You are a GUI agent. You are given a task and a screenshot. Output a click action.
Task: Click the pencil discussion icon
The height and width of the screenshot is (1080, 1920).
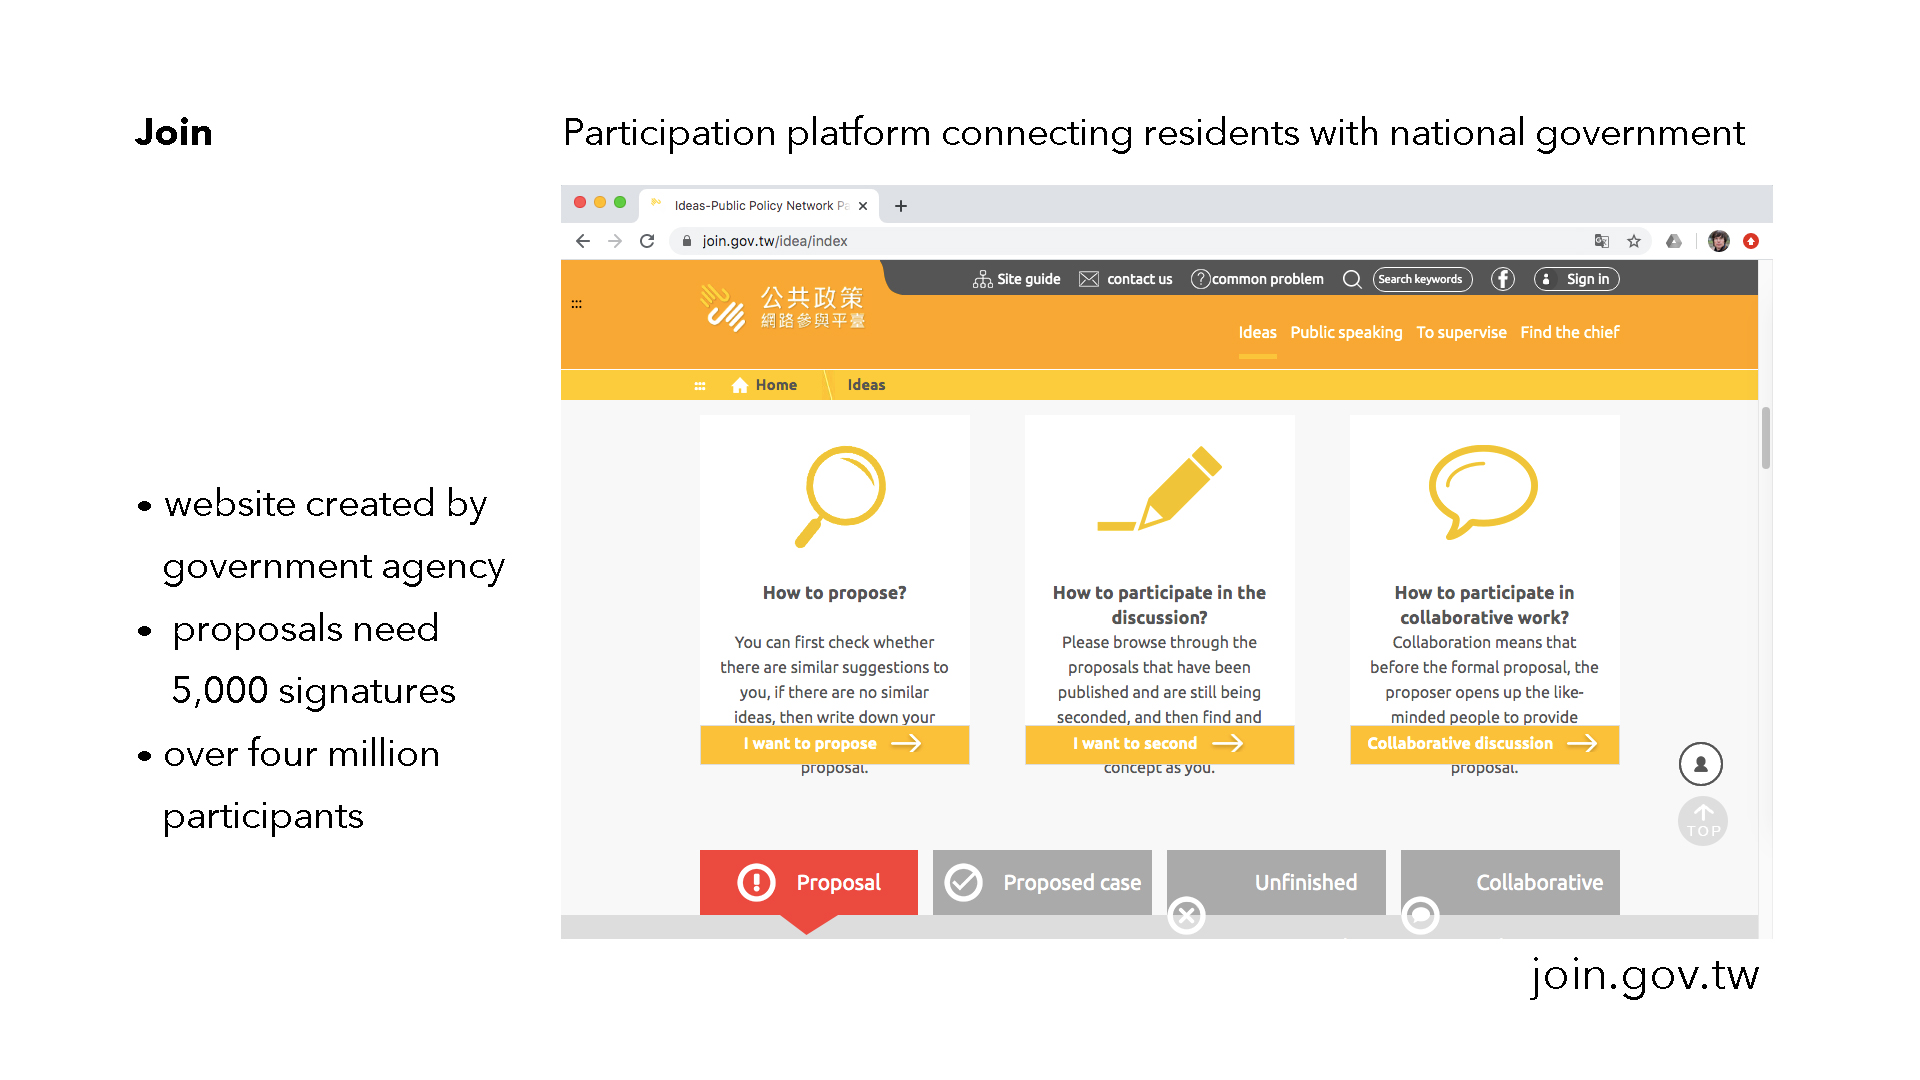1160,488
